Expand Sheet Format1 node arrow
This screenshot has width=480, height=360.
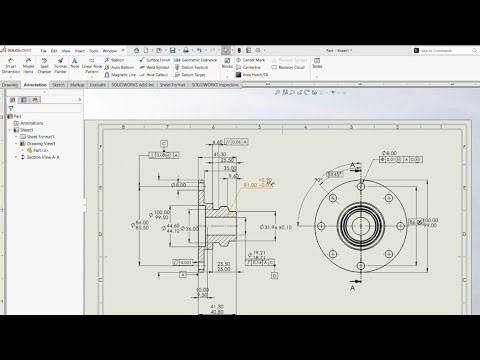(16, 137)
